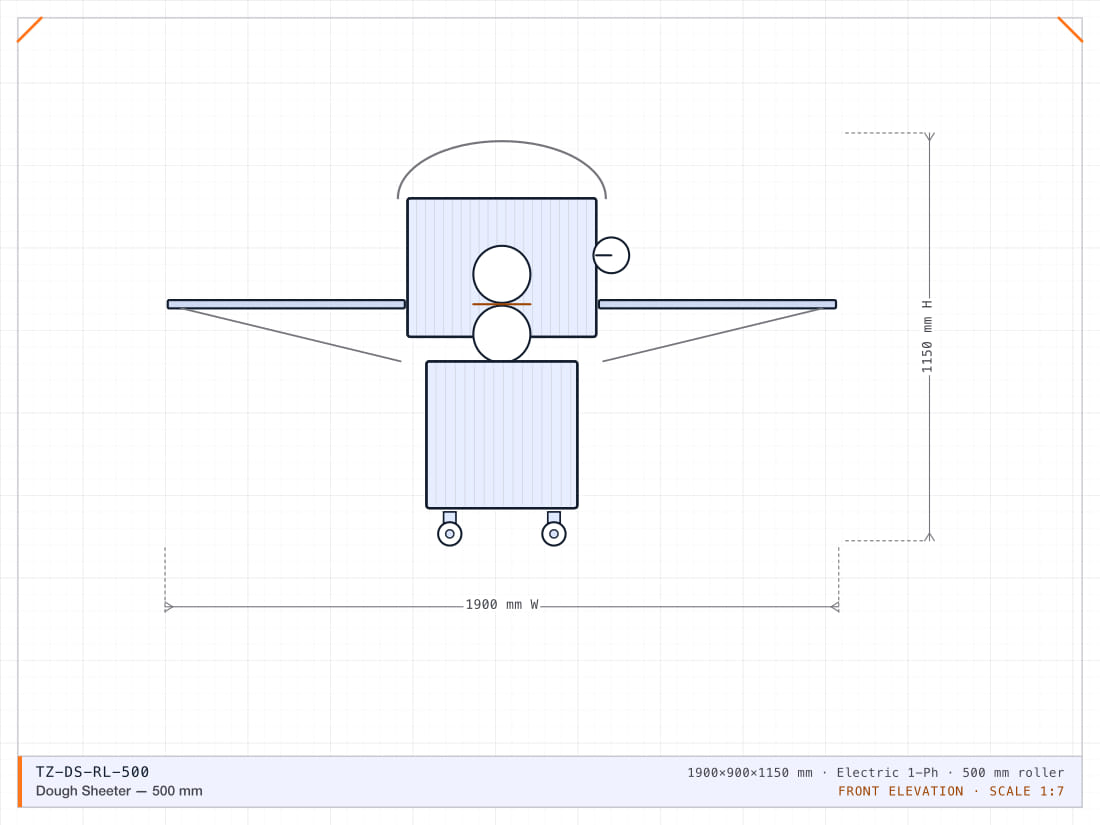The width and height of the screenshot is (1100, 825).
Task: Select the left caster wheel
Action: (x=450, y=534)
